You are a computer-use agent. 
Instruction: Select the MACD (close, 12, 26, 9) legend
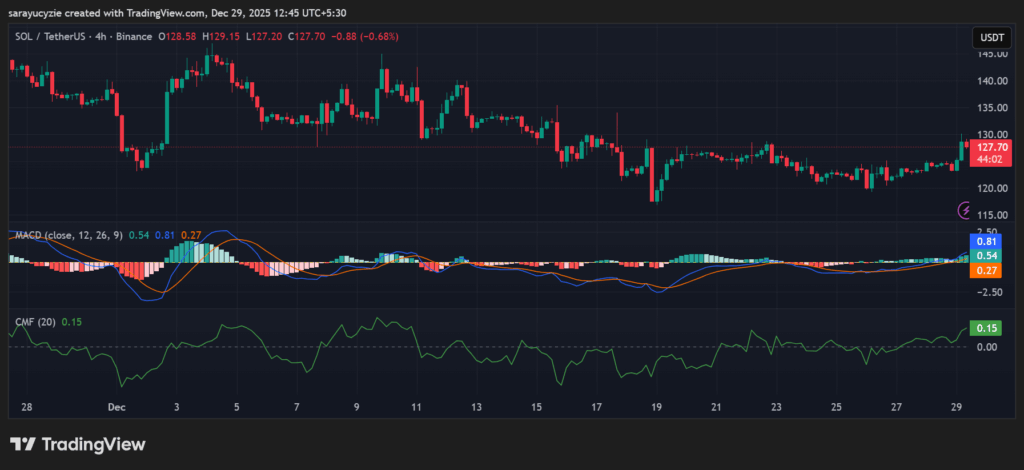click(70, 235)
